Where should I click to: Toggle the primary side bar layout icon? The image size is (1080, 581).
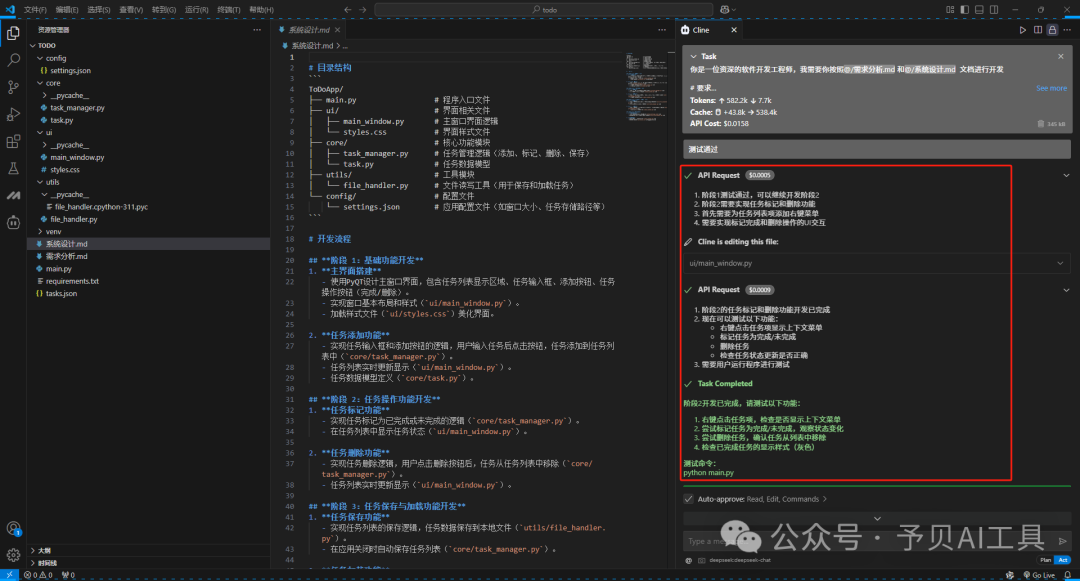point(964,10)
